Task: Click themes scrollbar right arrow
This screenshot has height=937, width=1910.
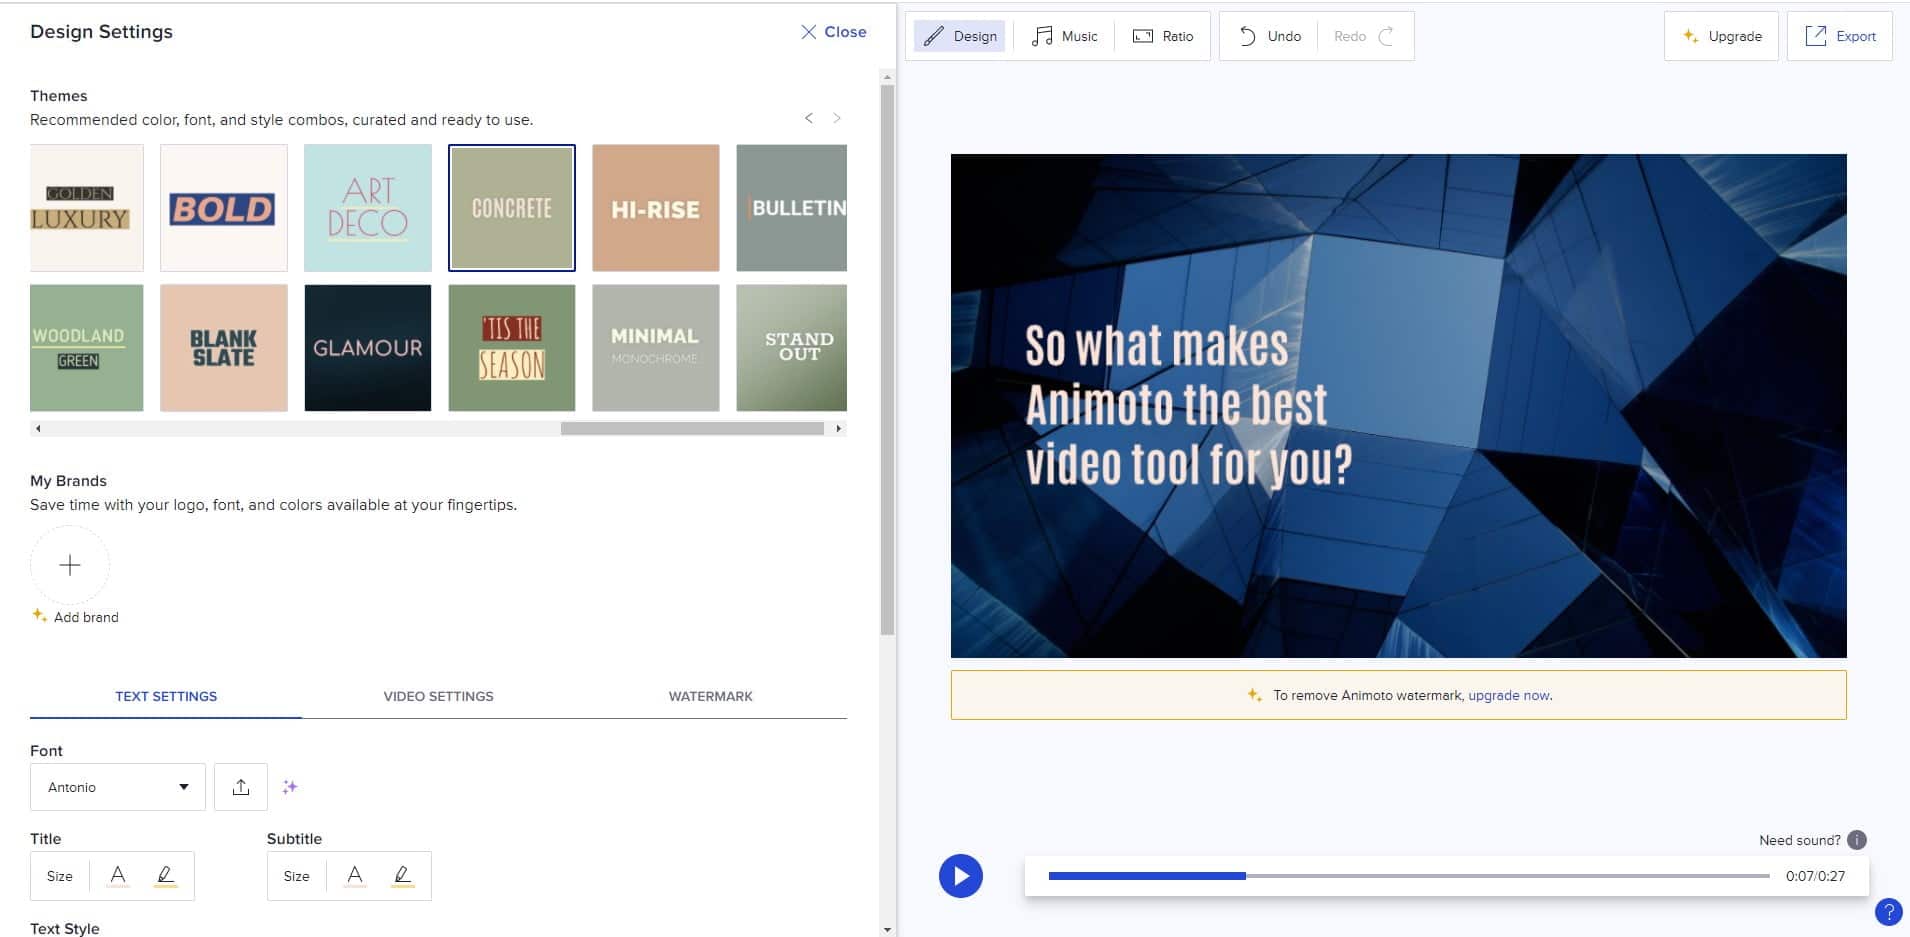Action: coord(838,428)
